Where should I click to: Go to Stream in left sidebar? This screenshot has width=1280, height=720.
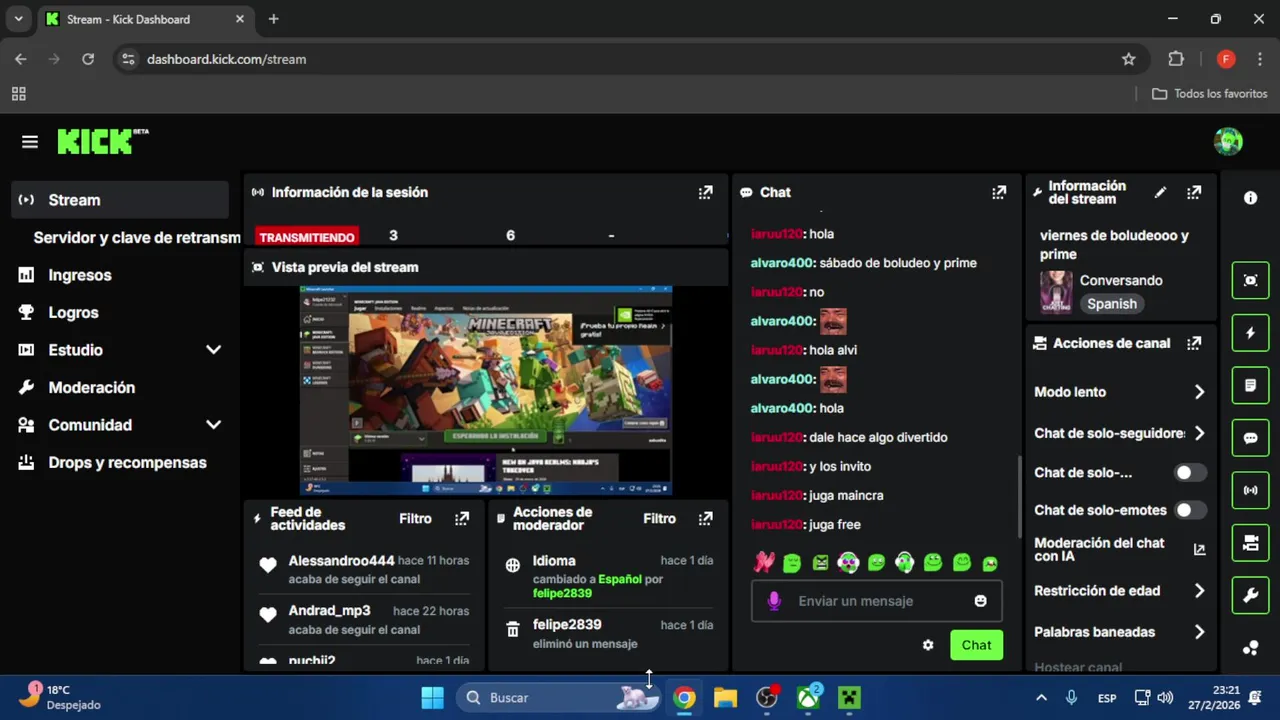click(x=120, y=200)
